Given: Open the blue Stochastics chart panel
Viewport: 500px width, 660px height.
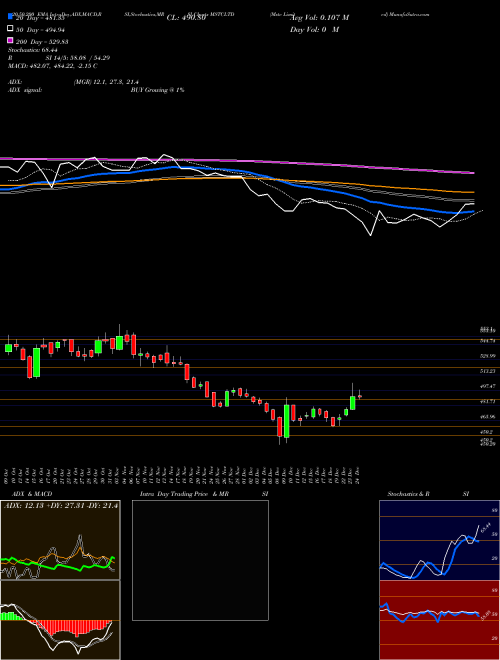Looking at the screenshot, I should [439, 540].
